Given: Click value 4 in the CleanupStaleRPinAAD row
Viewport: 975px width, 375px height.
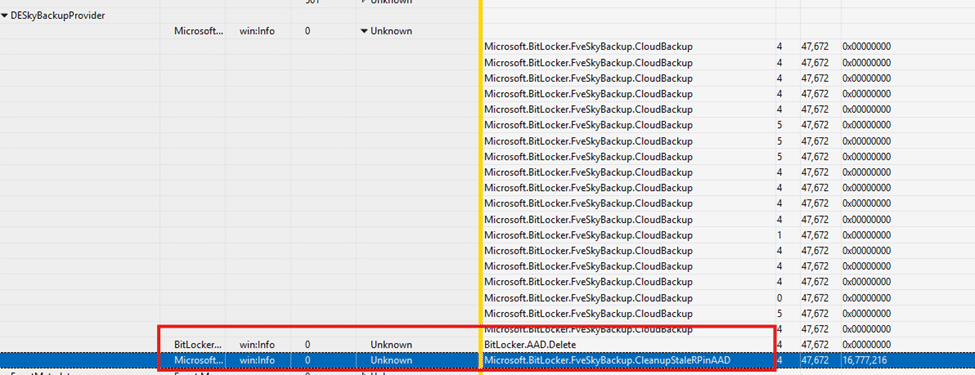Looking at the screenshot, I should tap(779, 359).
